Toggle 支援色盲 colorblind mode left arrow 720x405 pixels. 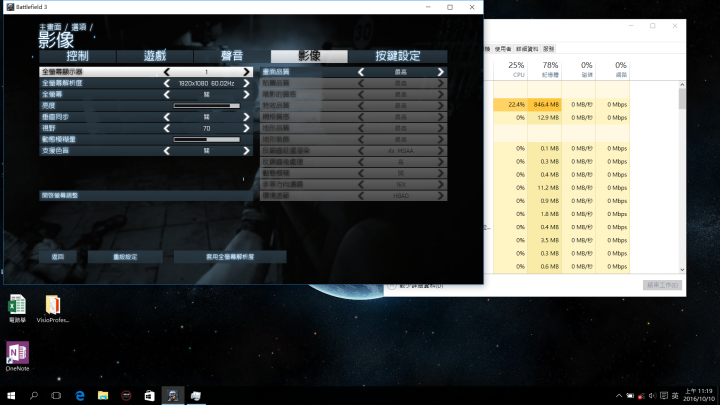pyautogui.click(x=167, y=151)
